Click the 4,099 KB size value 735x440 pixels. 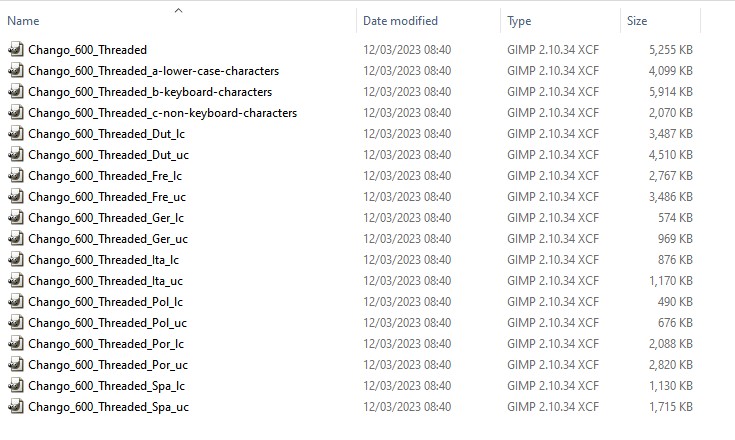pyautogui.click(x=671, y=71)
